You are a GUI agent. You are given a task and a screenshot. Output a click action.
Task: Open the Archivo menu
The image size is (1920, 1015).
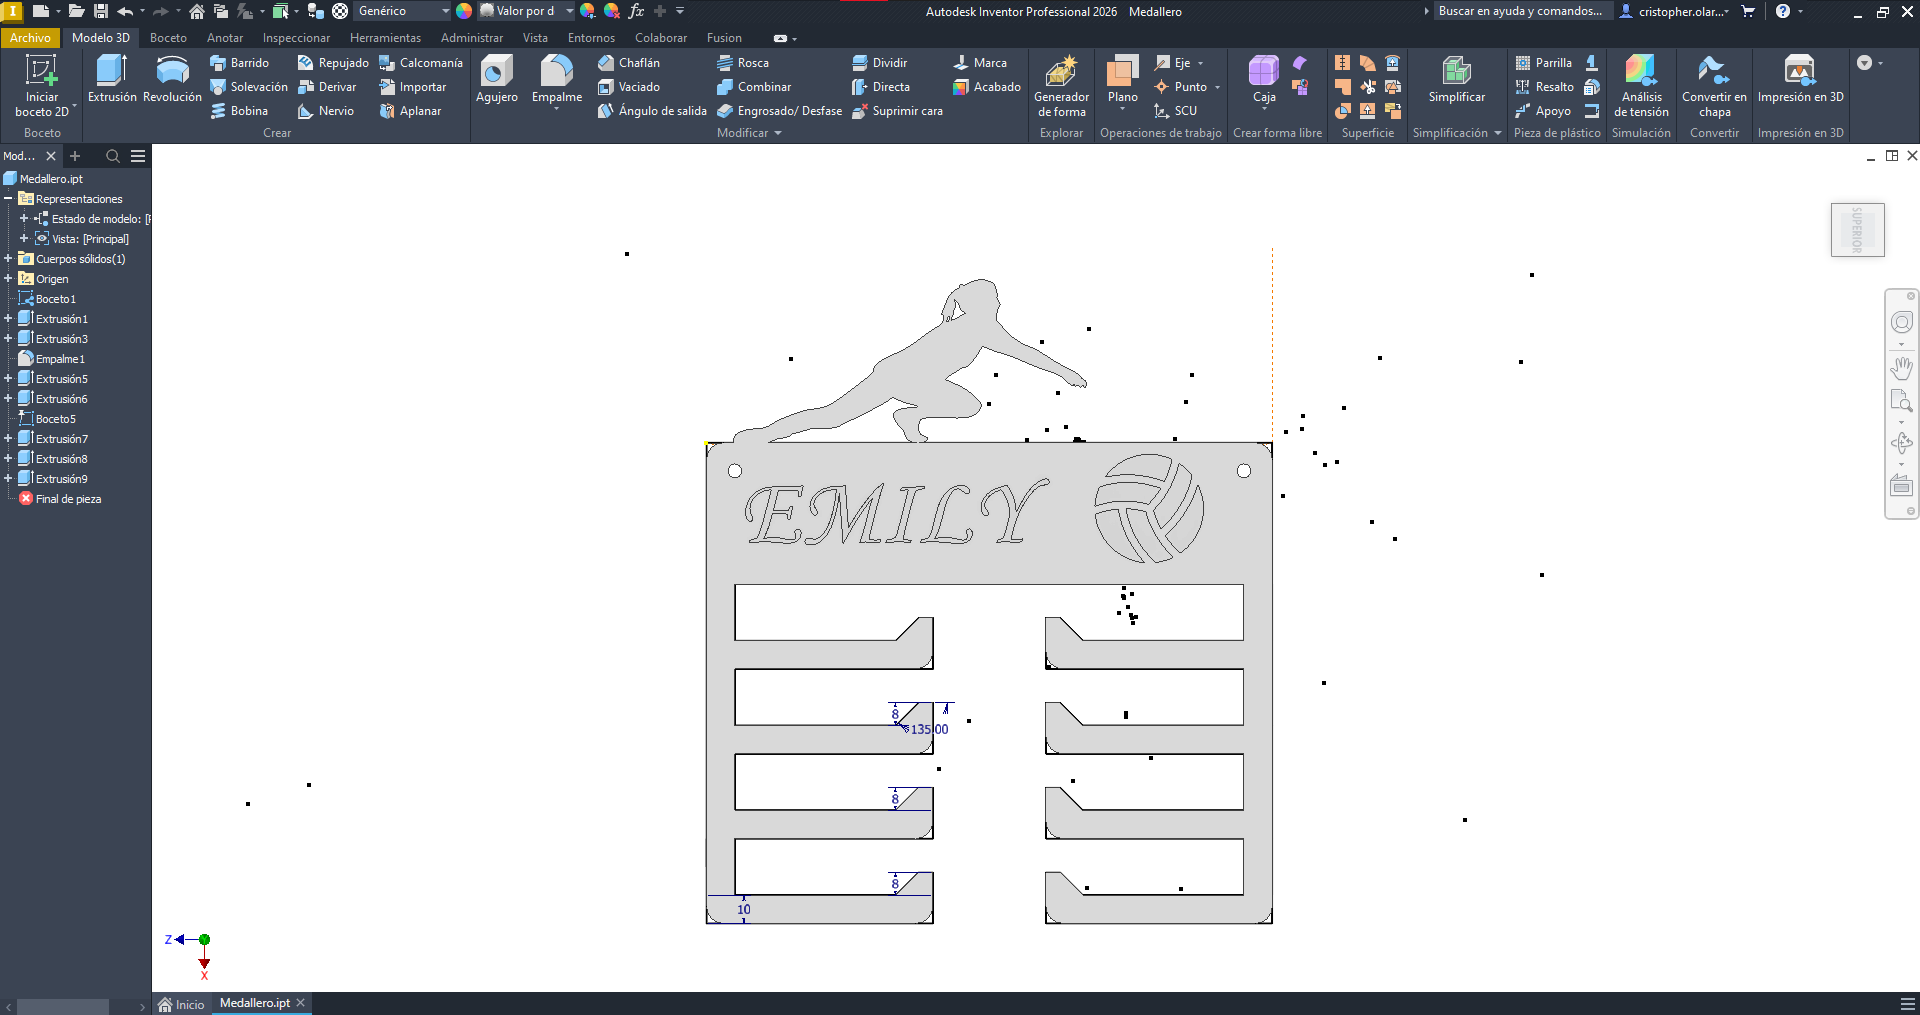click(30, 38)
